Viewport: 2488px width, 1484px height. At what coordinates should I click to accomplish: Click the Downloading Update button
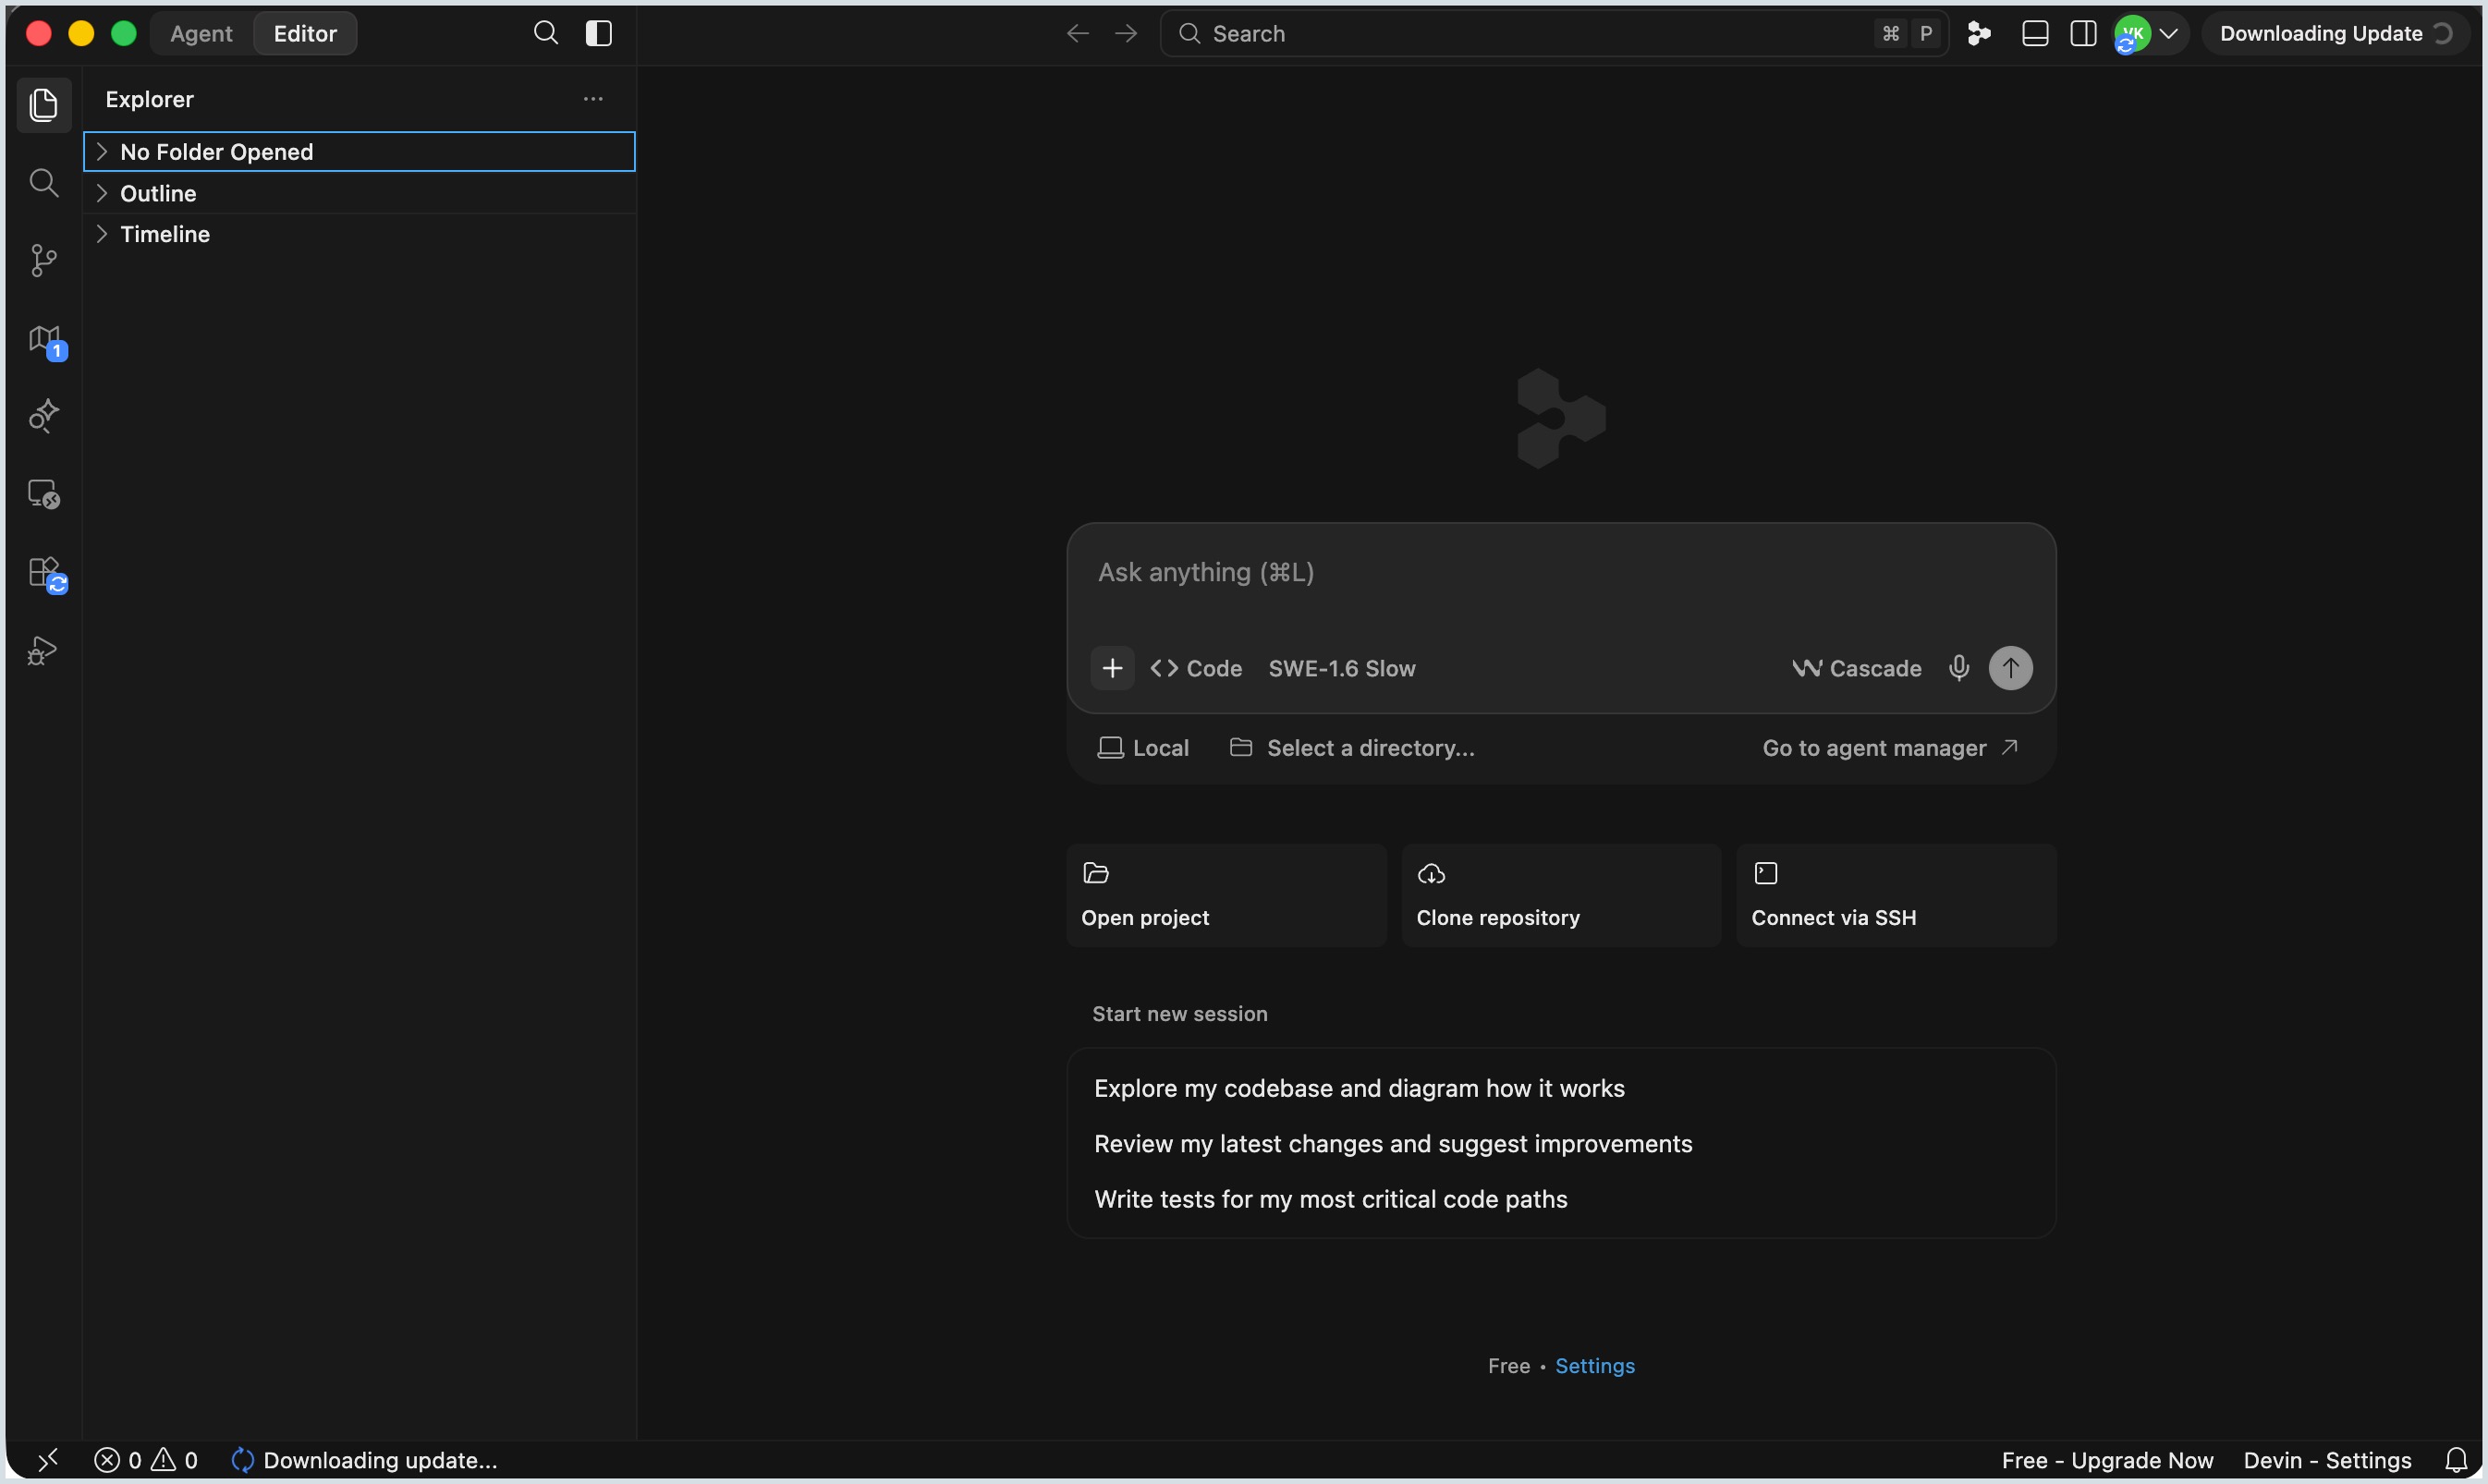pos(2335,33)
